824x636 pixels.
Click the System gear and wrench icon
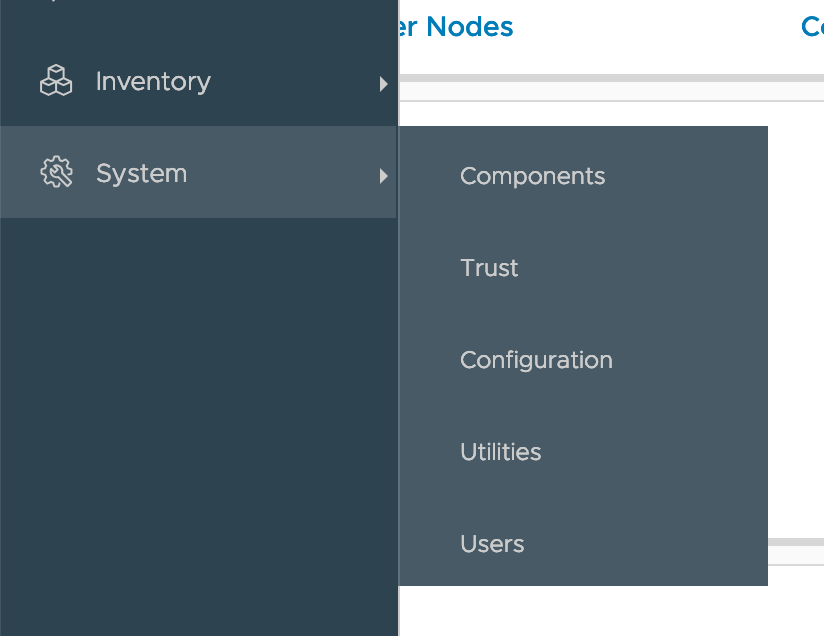point(56,173)
